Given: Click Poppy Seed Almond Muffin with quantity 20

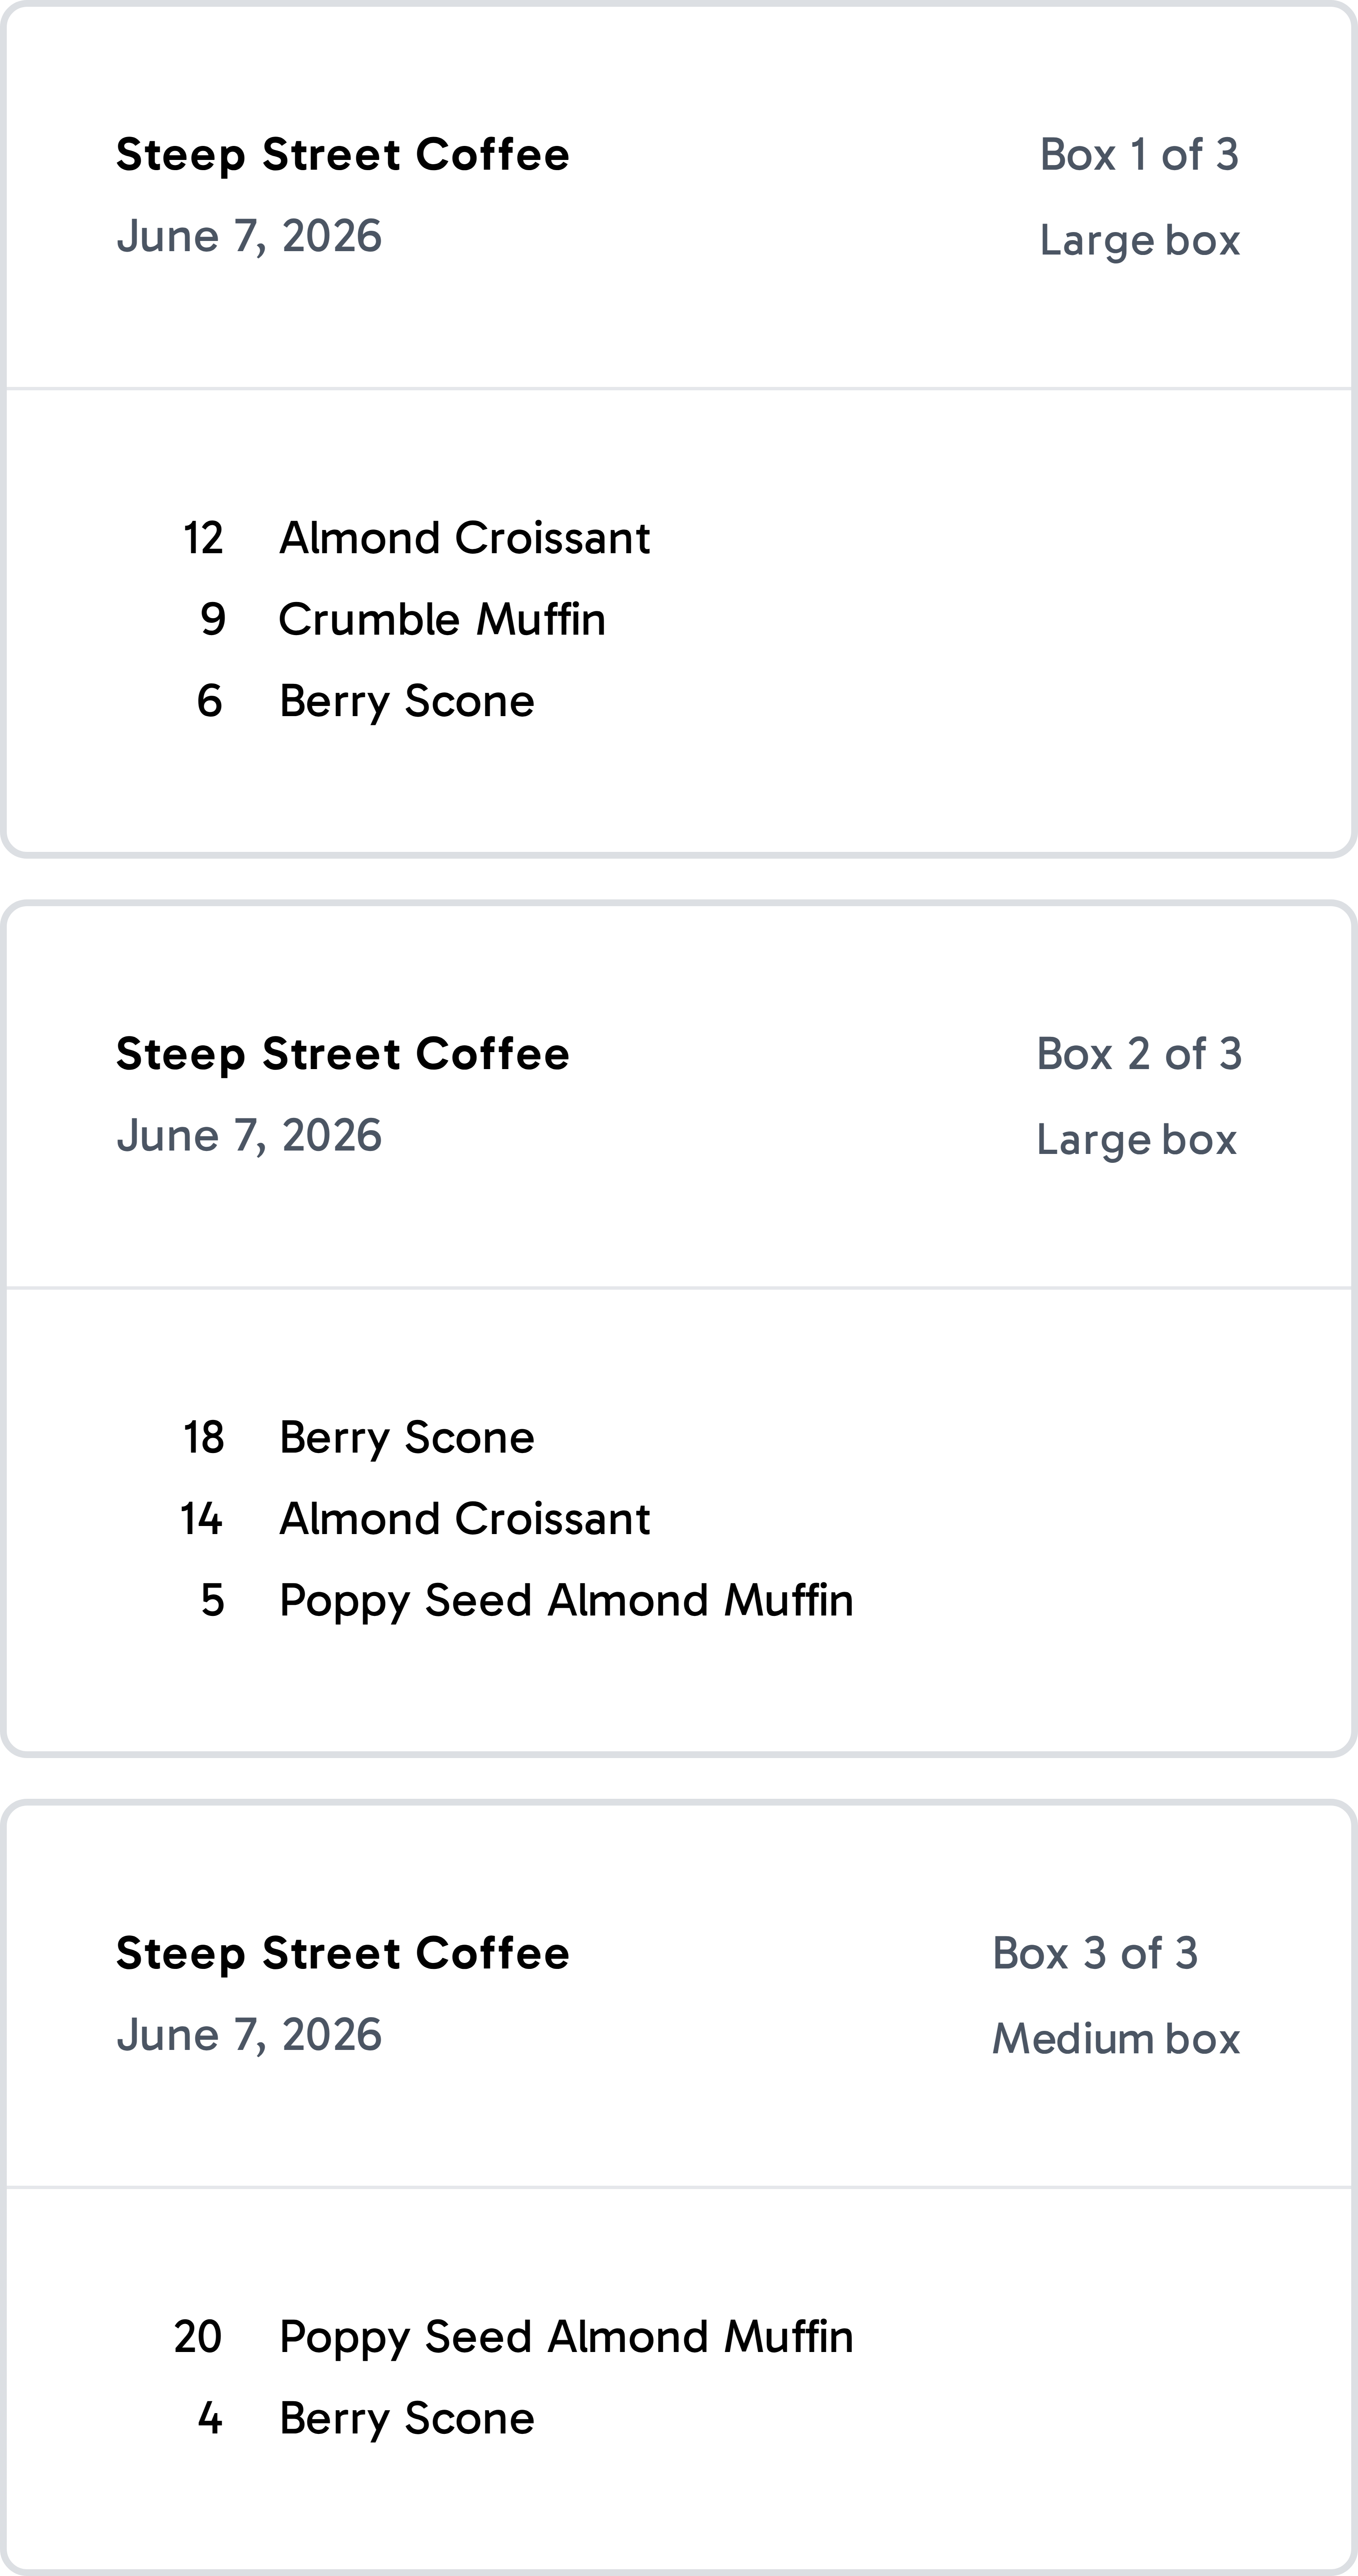Looking at the screenshot, I should [566, 2337].
